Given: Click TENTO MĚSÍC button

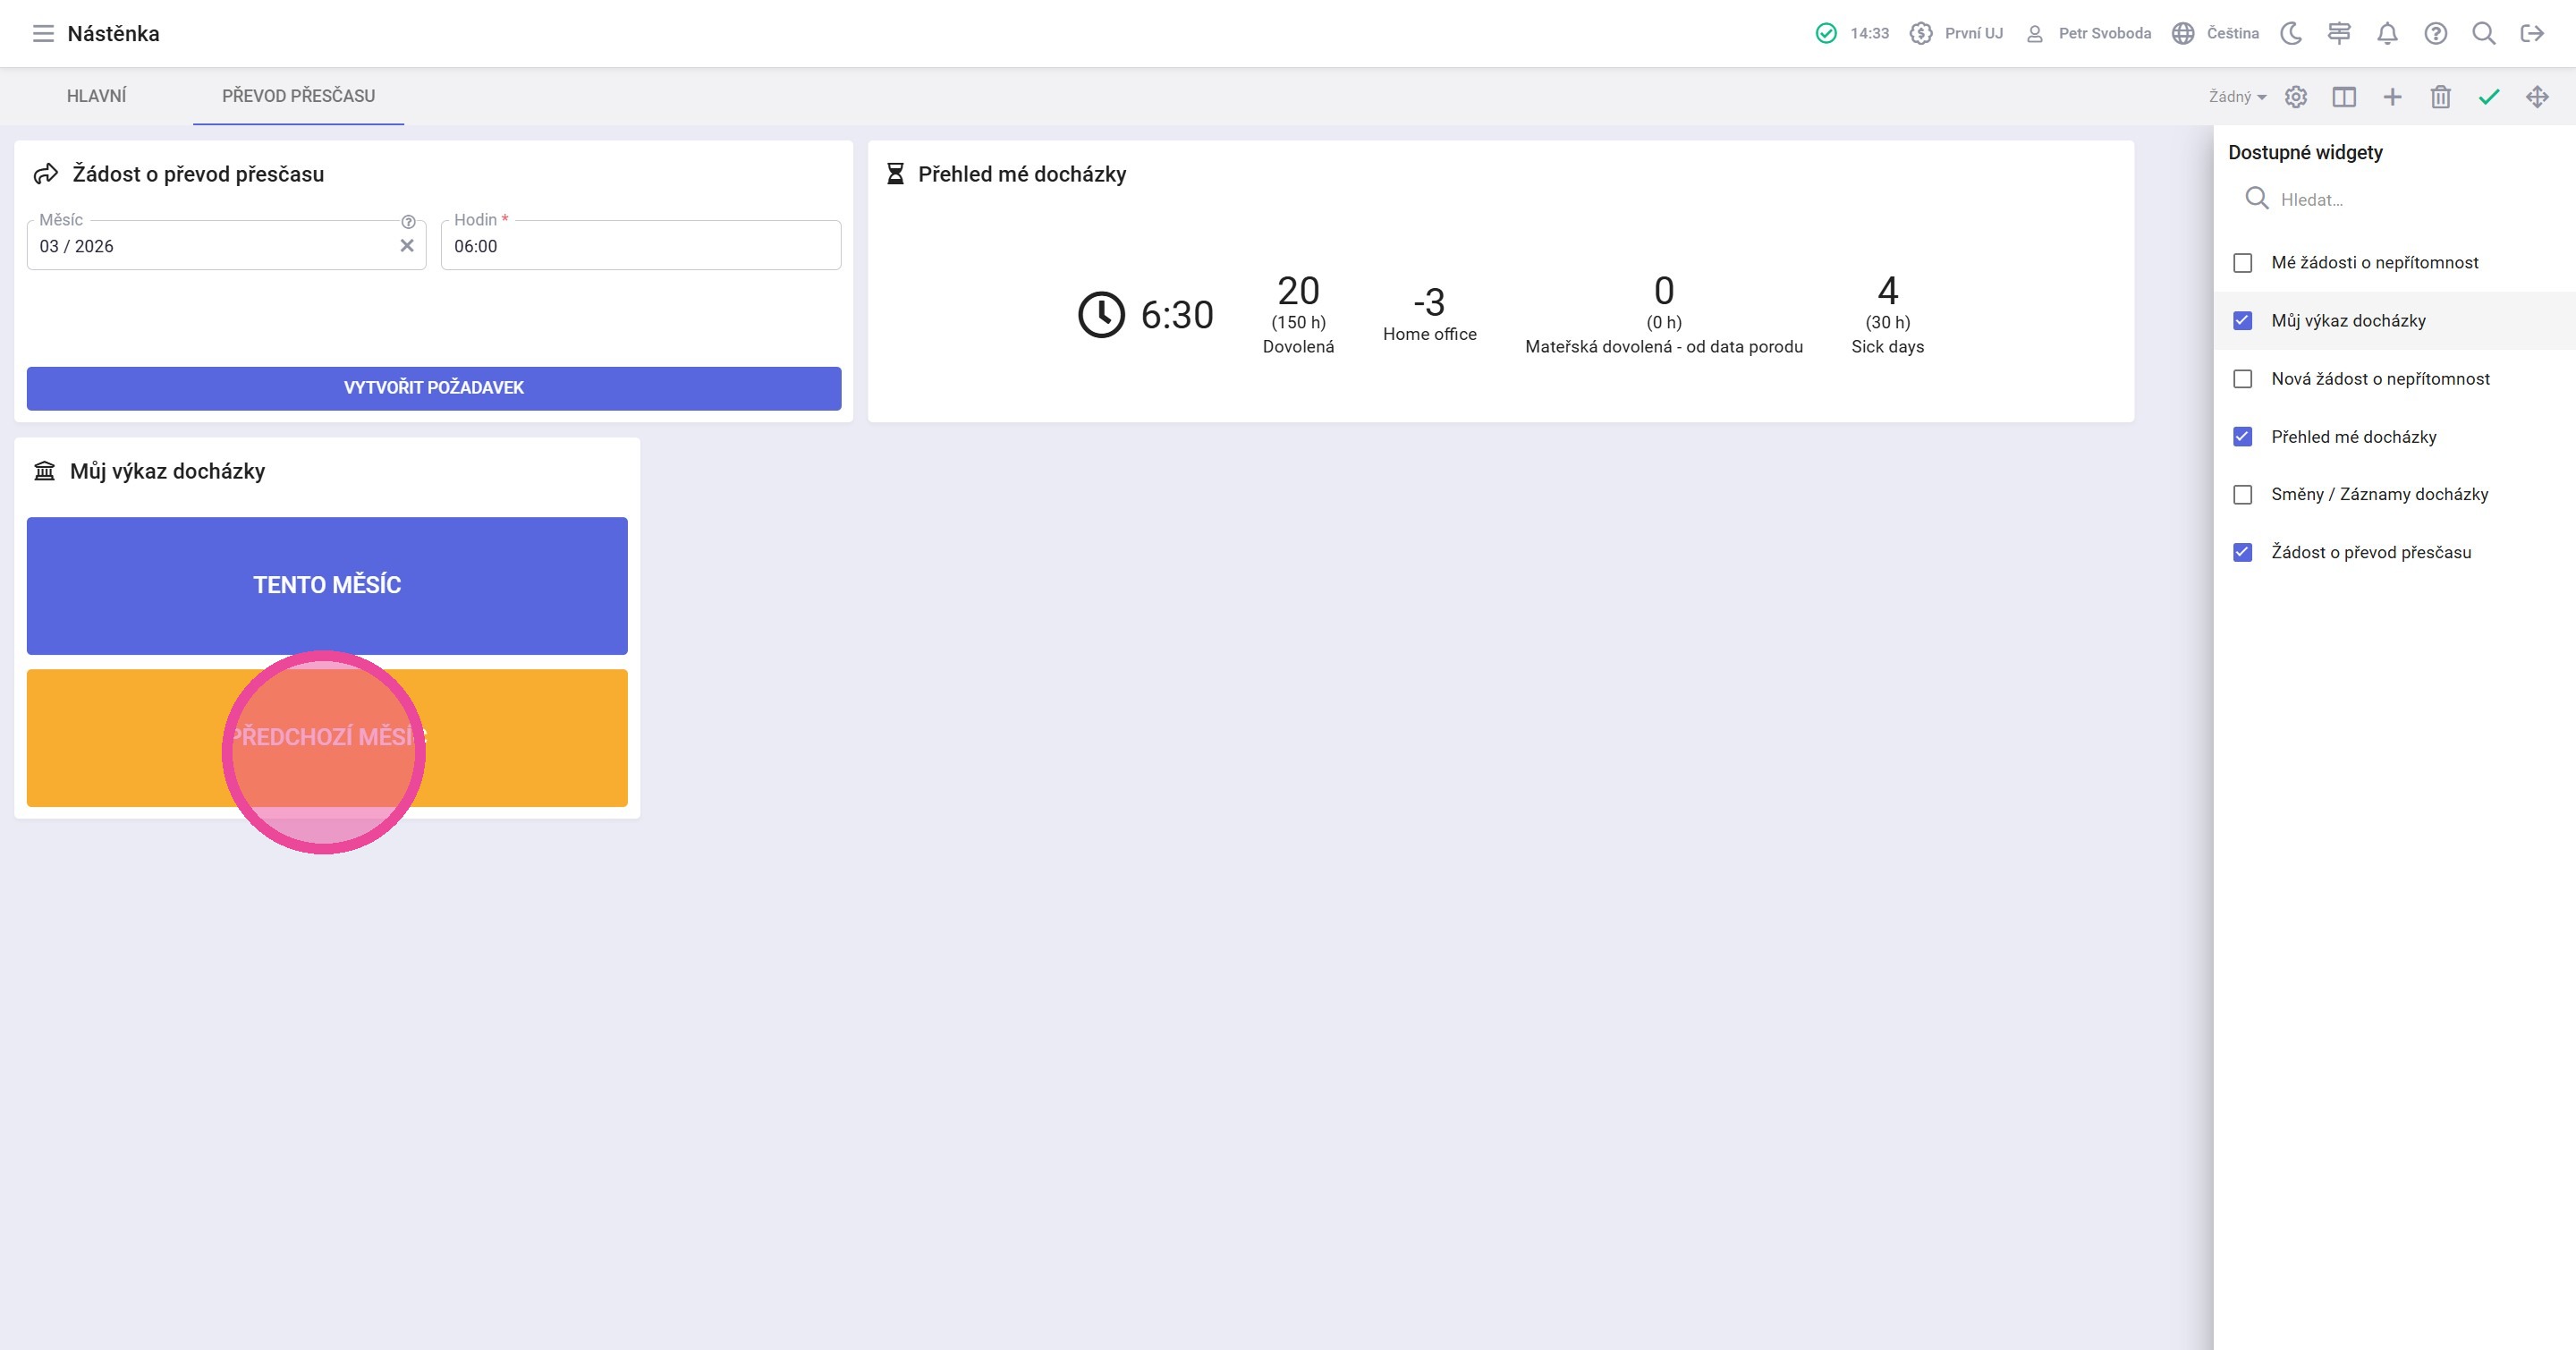Looking at the screenshot, I should coord(327,585).
